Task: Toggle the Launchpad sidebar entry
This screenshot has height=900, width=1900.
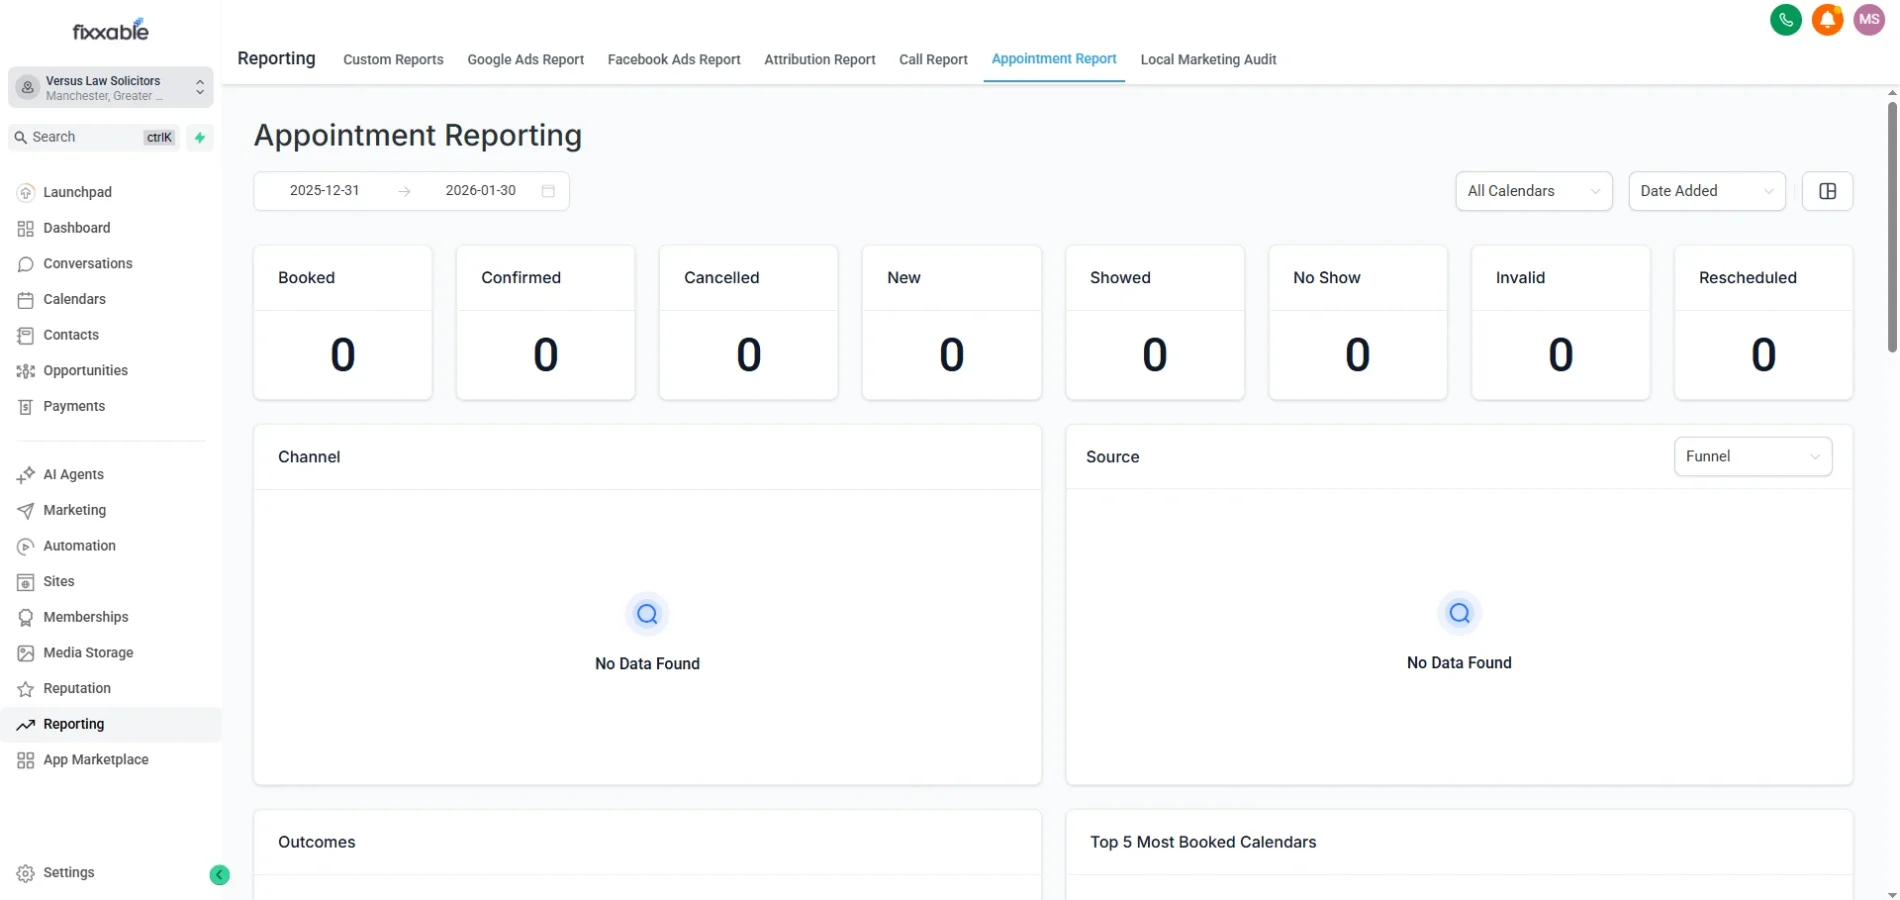Action: click(75, 191)
